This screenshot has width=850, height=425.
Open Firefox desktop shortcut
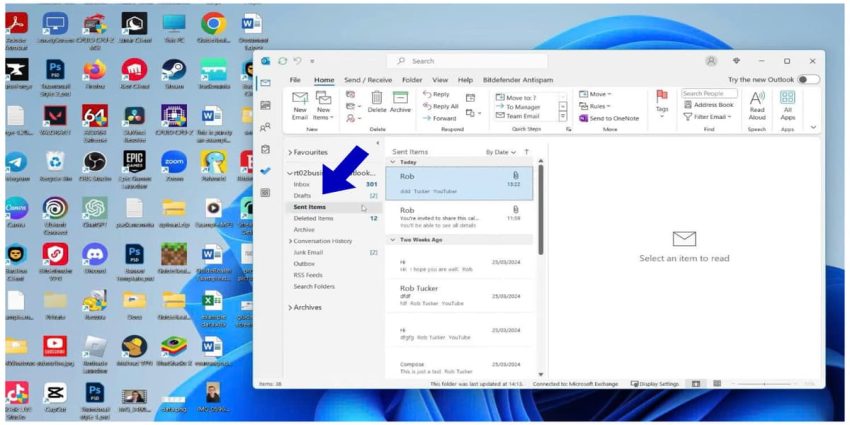click(94, 73)
